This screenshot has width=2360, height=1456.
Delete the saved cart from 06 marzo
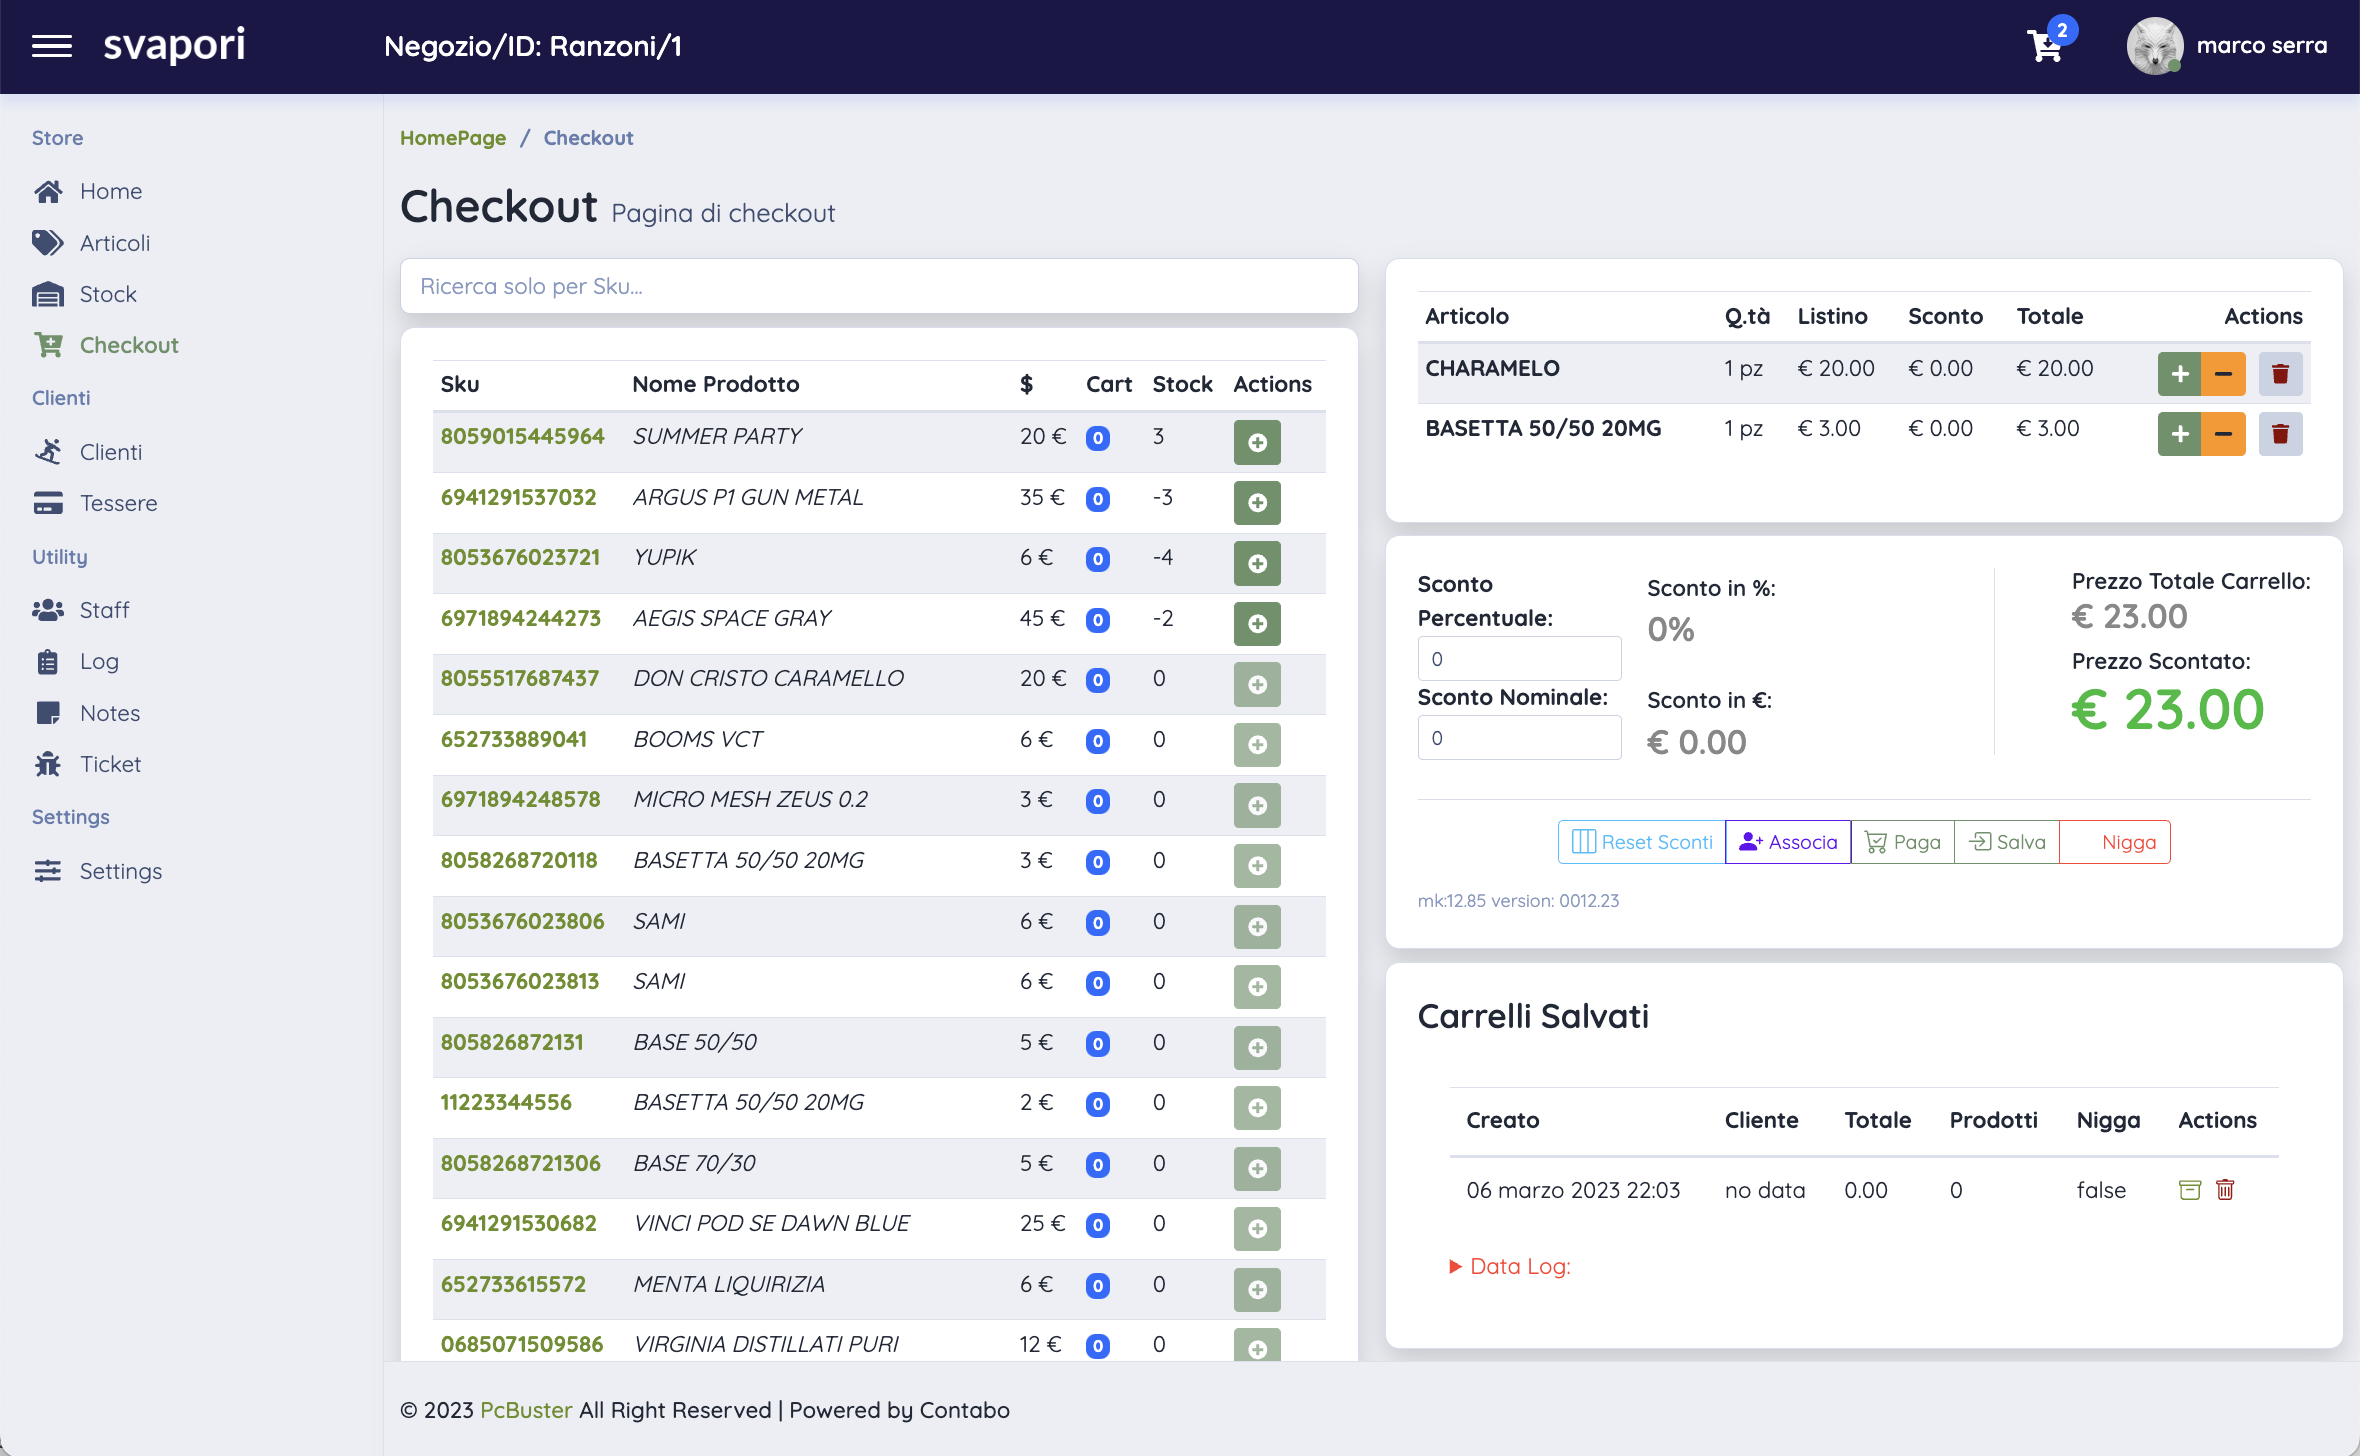pyautogui.click(x=2225, y=1190)
